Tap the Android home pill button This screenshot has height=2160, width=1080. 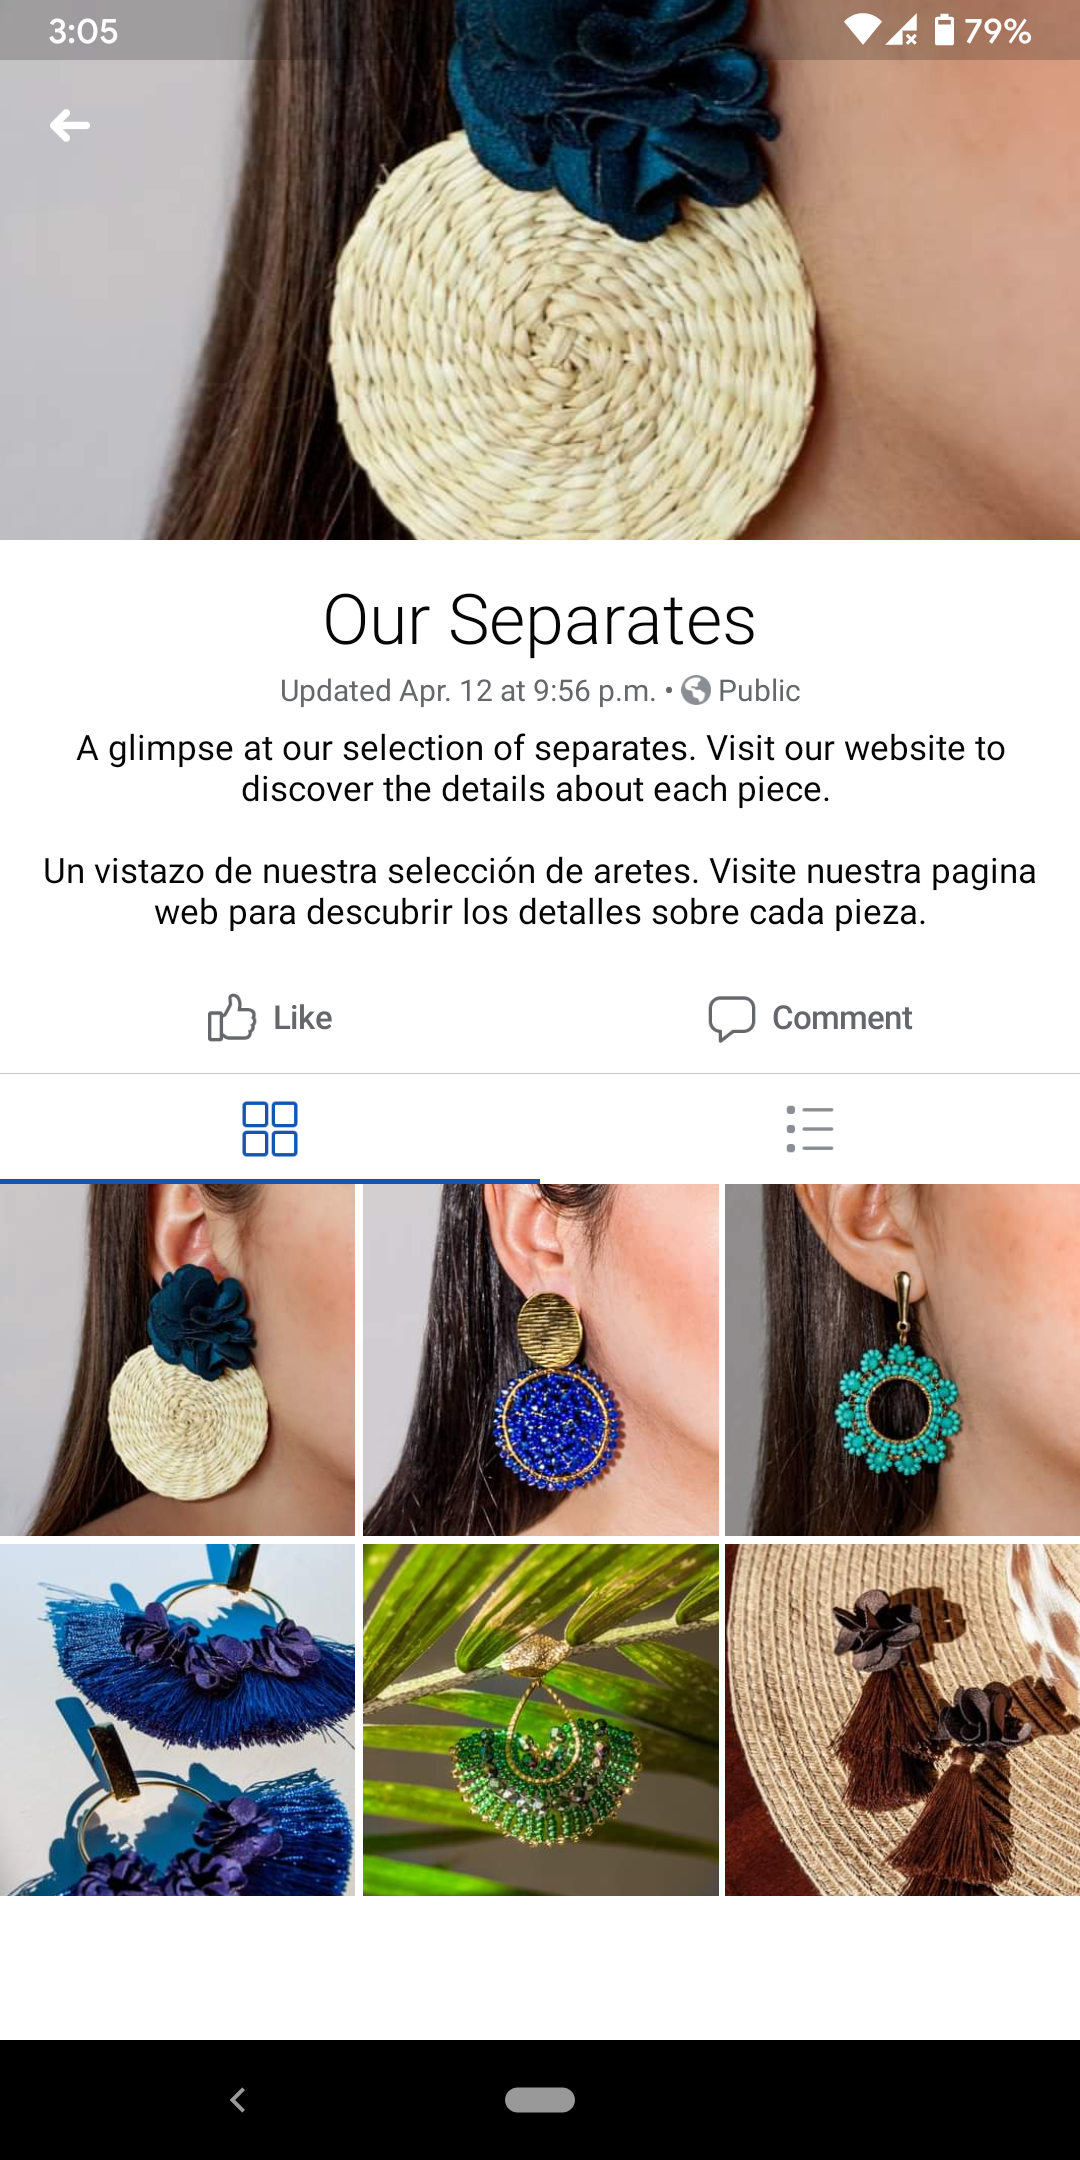540,2100
